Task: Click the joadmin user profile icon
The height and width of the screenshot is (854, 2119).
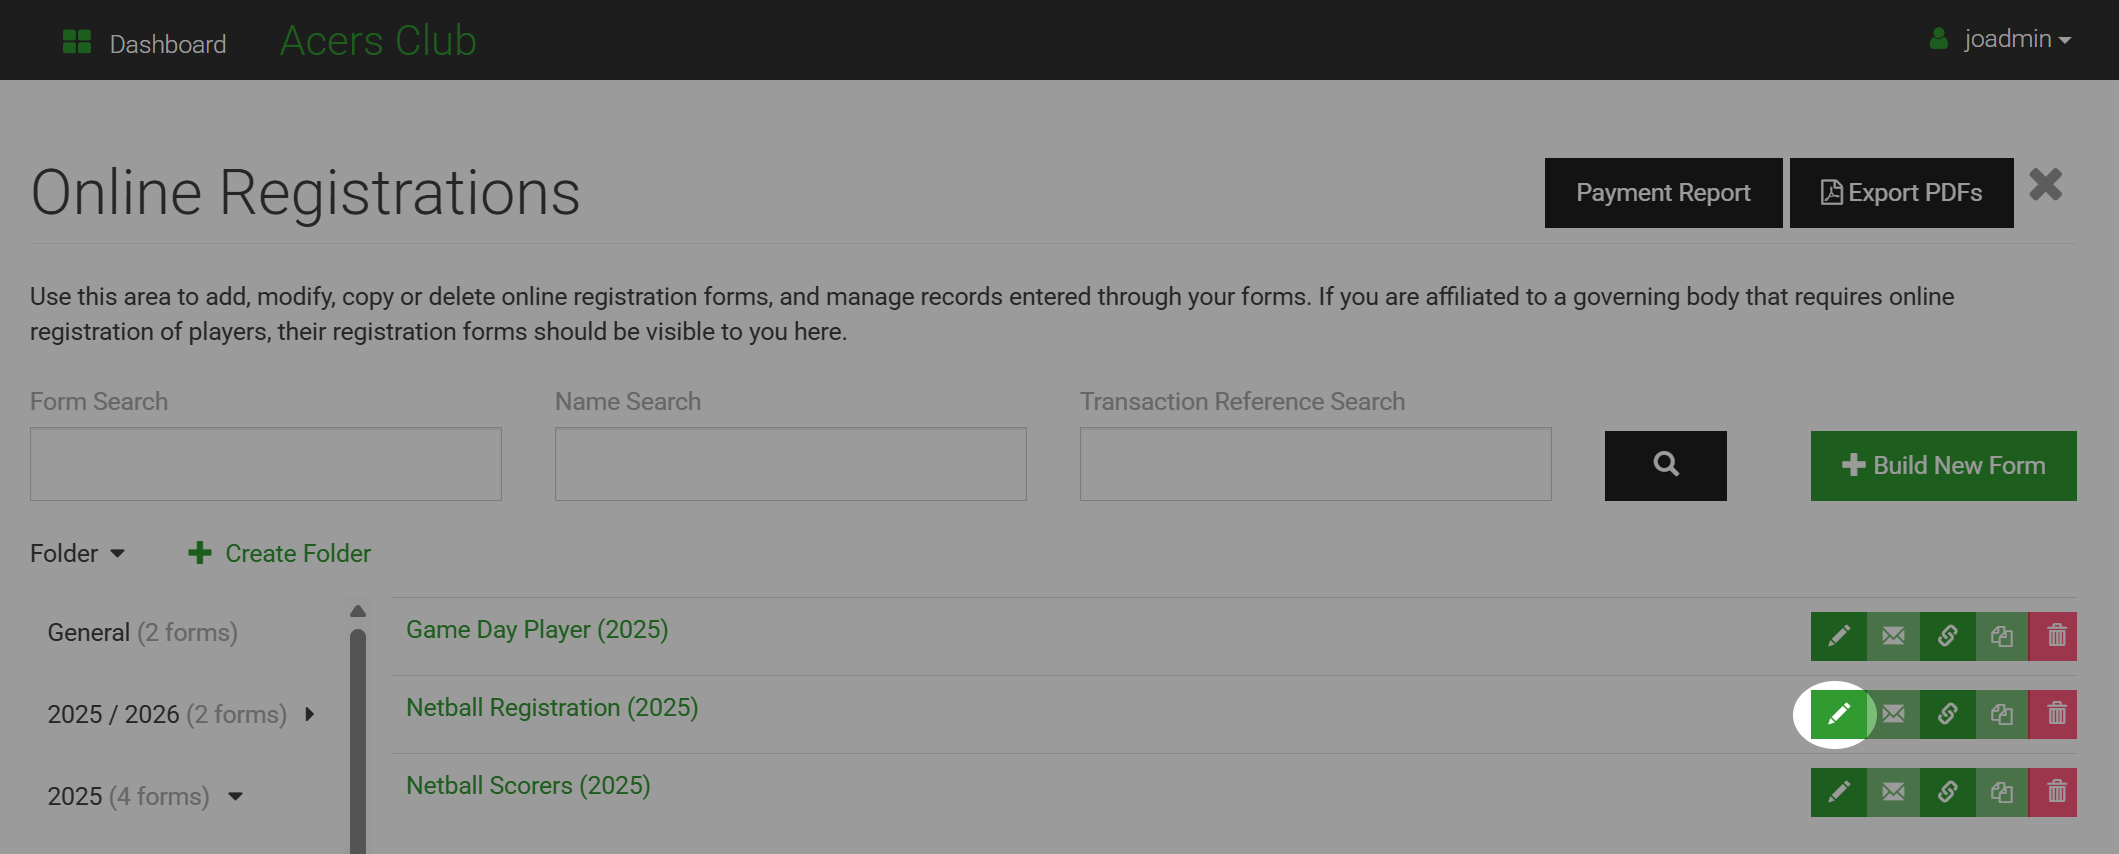Action: (x=1938, y=39)
